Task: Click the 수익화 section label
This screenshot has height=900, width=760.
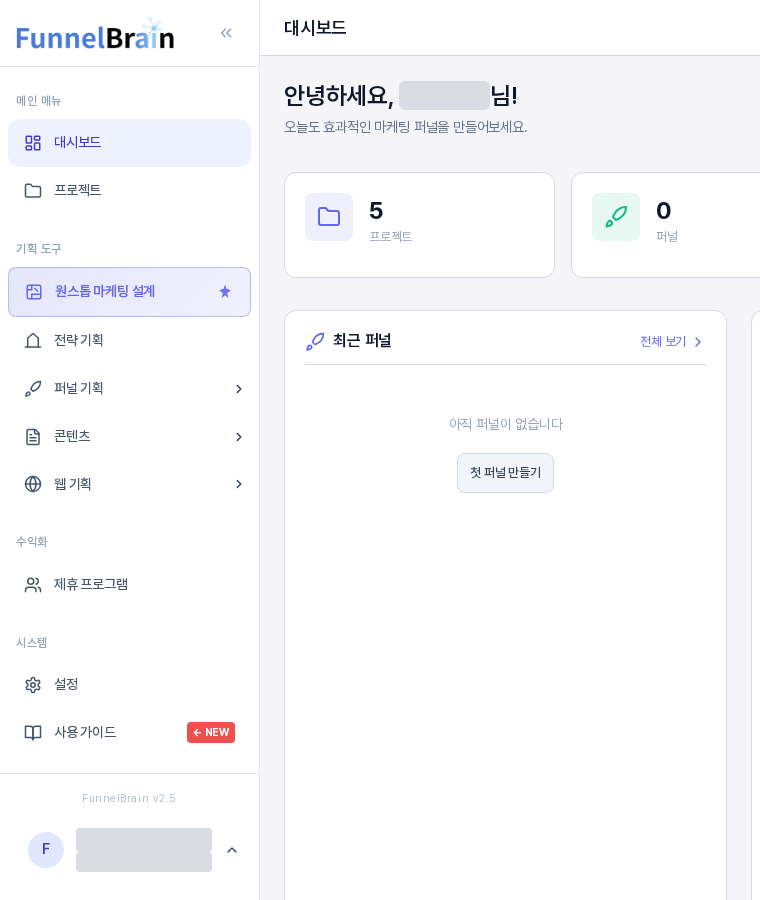Action: coord(32,542)
